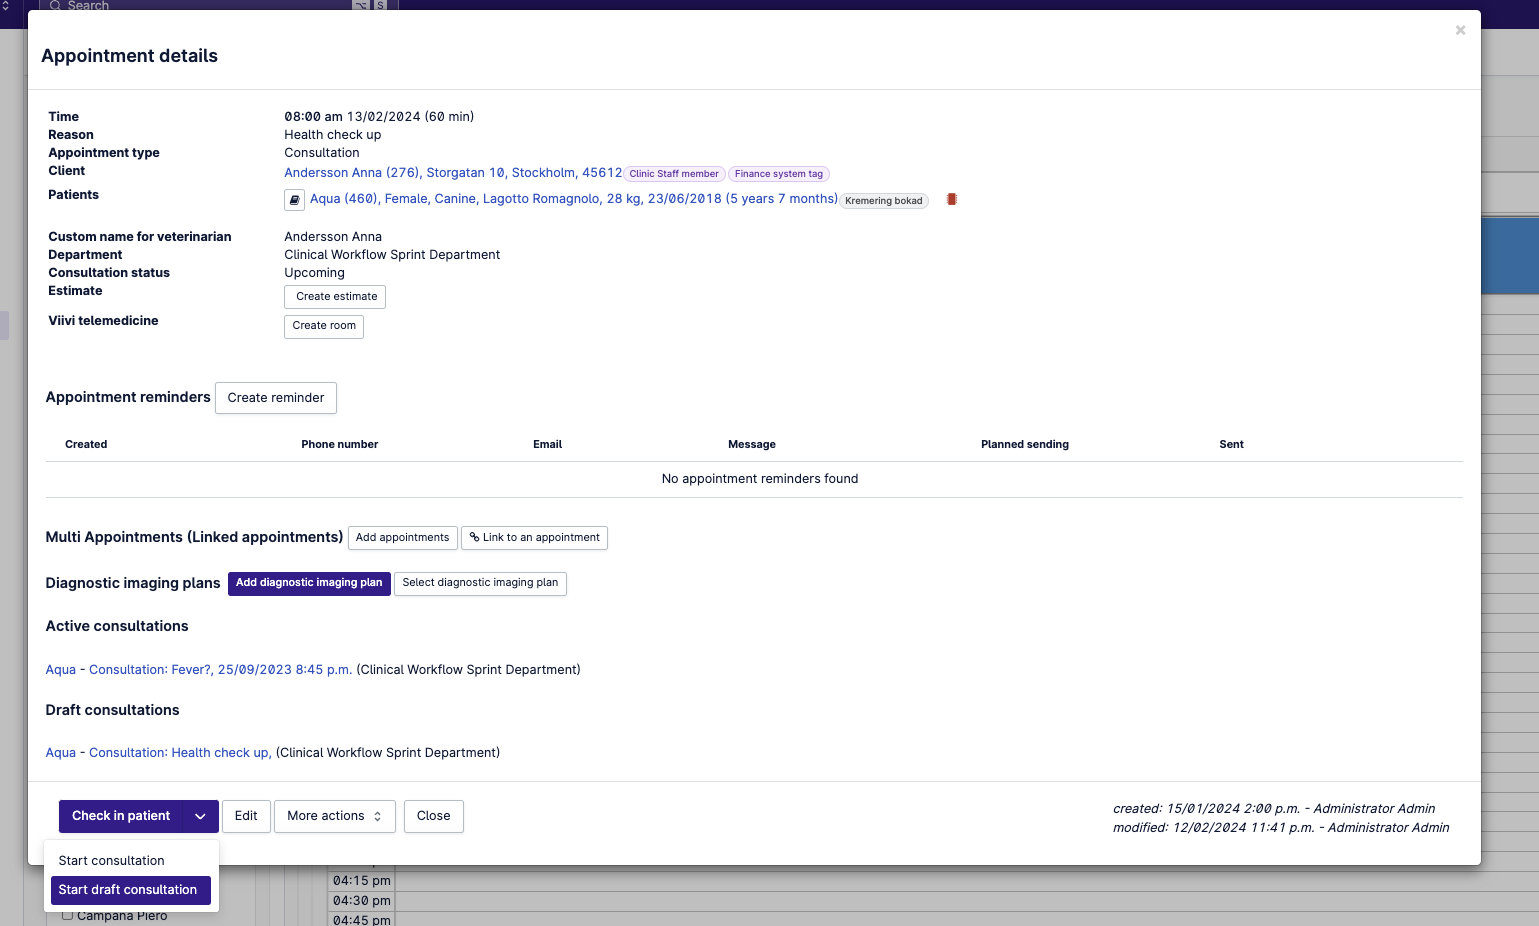Click the search magnifier icon in top bar
Screen dimensions: 1539x926
click(56, 5)
